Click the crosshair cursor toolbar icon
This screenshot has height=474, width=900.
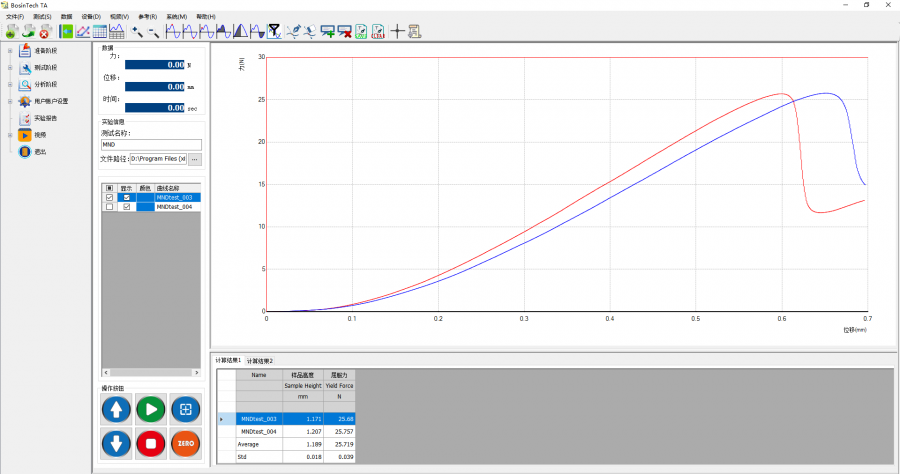(397, 31)
